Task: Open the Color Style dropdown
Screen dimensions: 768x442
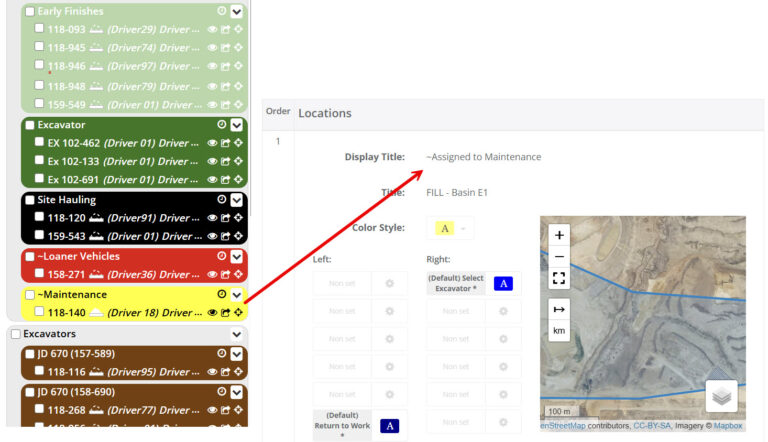Action: (x=450, y=228)
